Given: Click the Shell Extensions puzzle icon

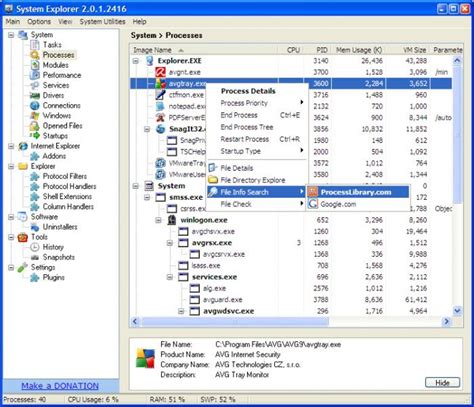Looking at the screenshot, I should [35, 197].
